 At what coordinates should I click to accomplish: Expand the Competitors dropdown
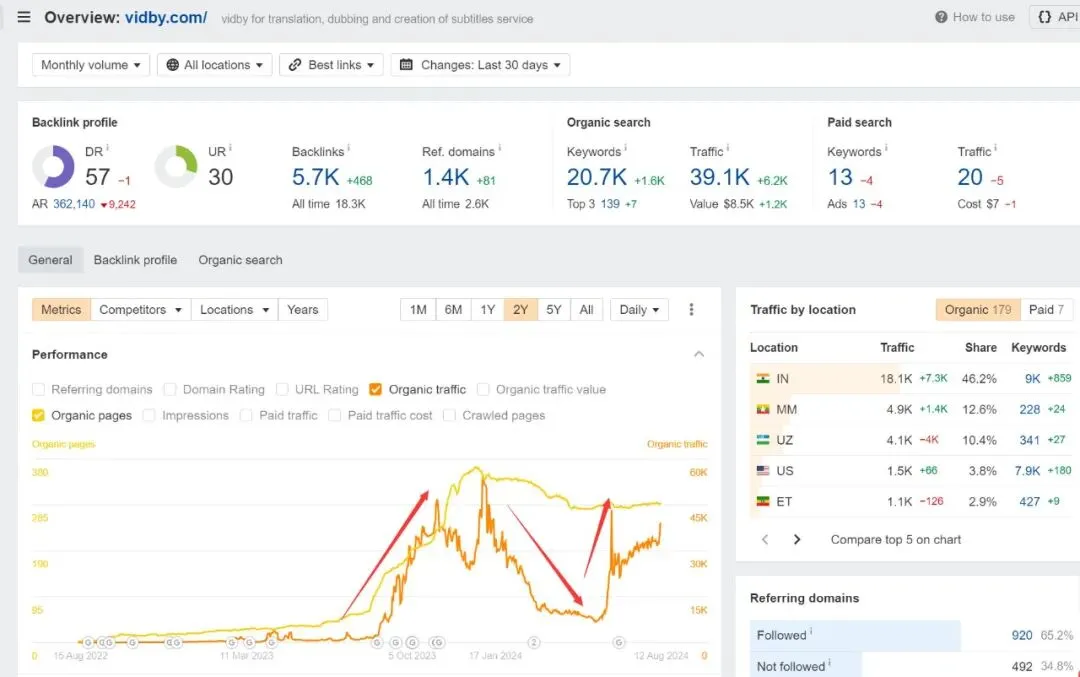point(141,310)
